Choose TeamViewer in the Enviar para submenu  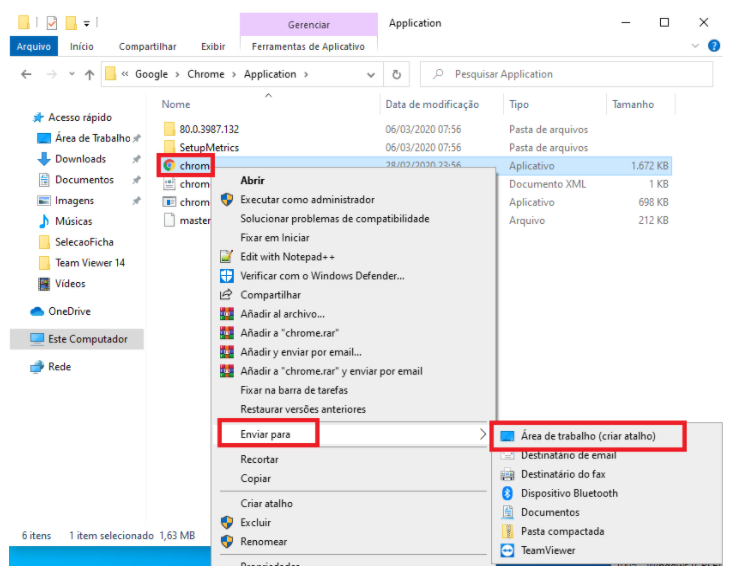(x=548, y=550)
